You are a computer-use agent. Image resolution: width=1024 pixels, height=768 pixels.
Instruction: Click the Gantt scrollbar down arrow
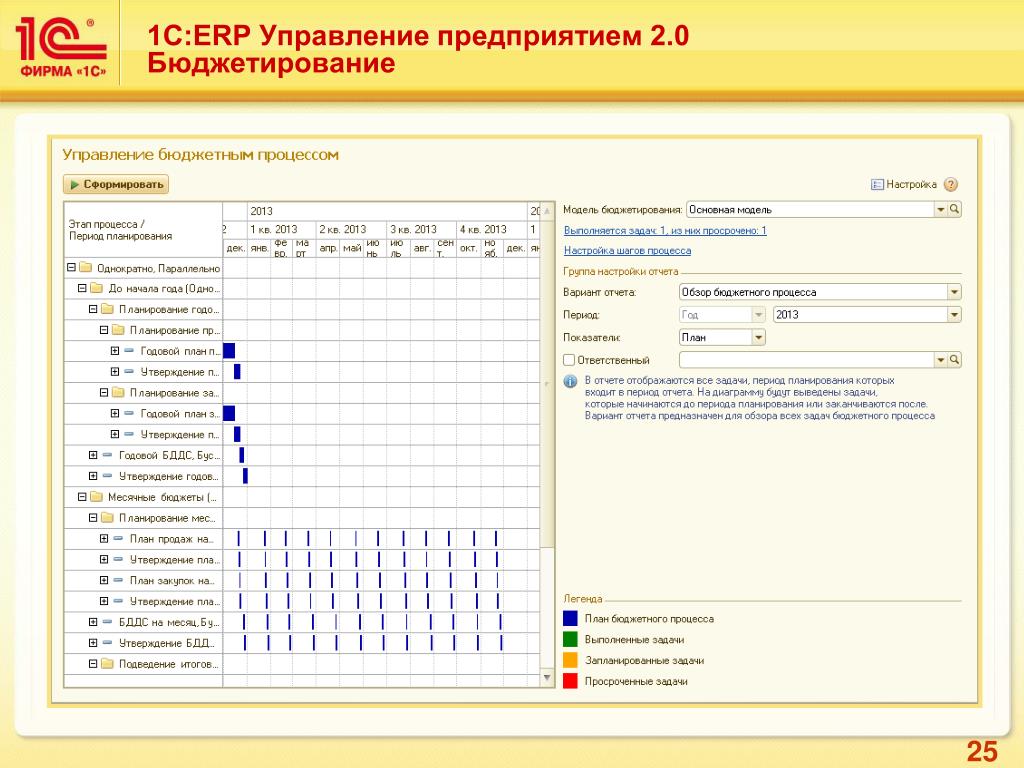(547, 678)
